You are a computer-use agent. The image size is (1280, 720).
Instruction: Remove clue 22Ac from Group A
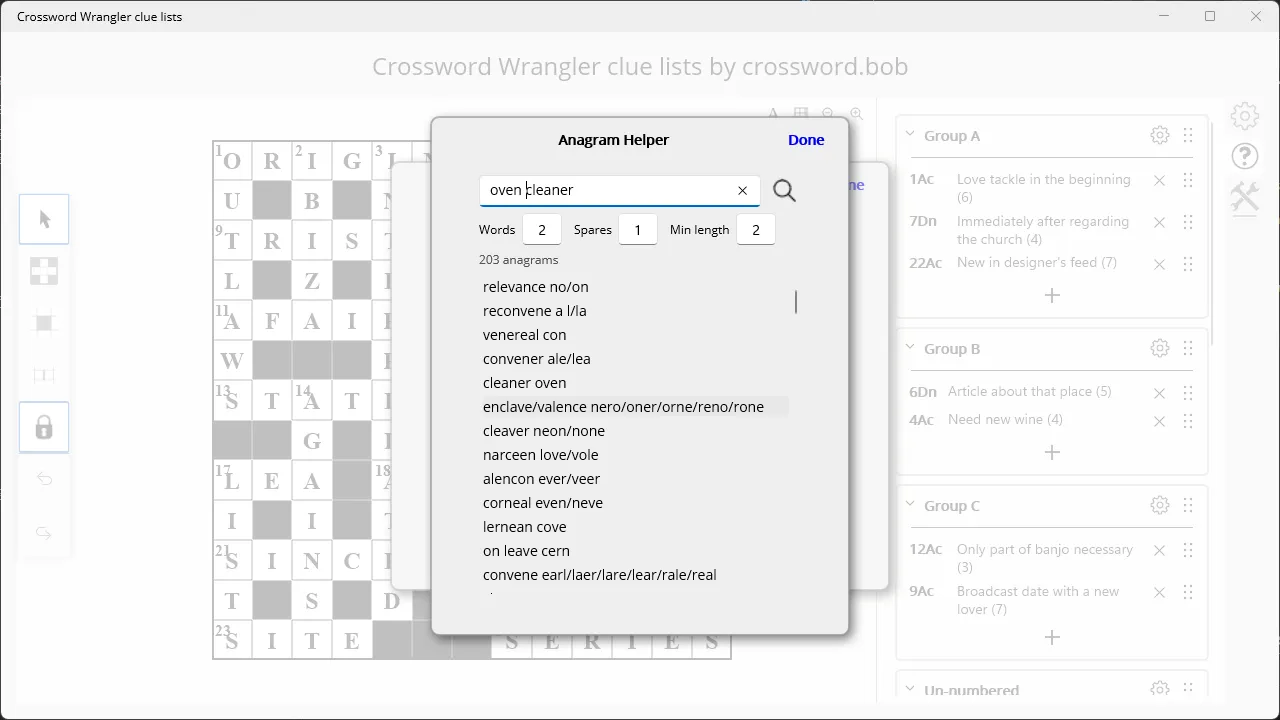(1159, 264)
